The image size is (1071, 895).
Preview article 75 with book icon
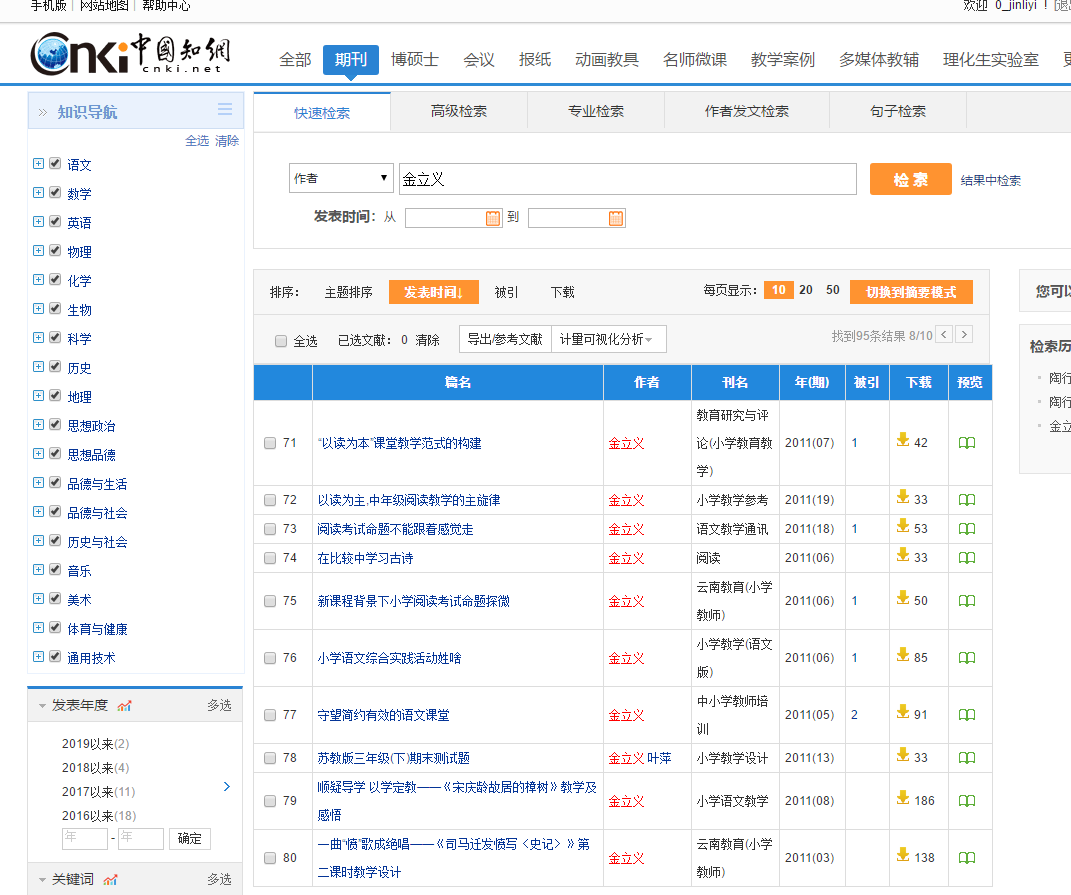coord(966,601)
